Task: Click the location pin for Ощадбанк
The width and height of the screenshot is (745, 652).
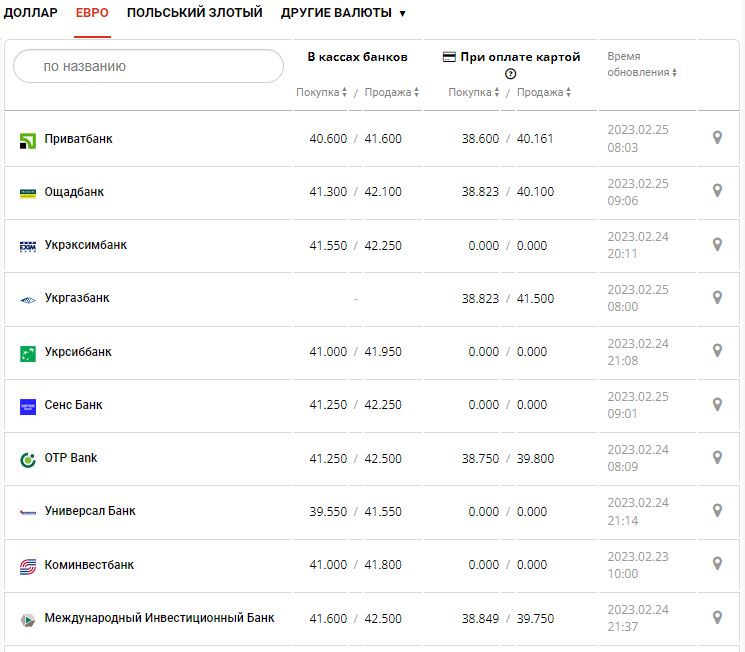Action: pos(717,191)
